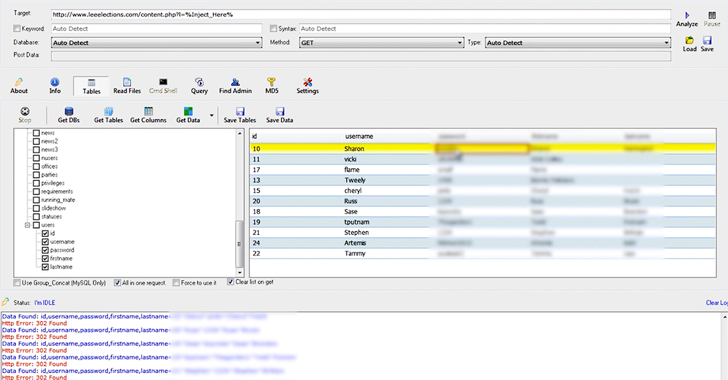The height and width of the screenshot is (380, 728).
Task: Open the Cmd Shell tool
Action: pyautogui.click(x=163, y=86)
